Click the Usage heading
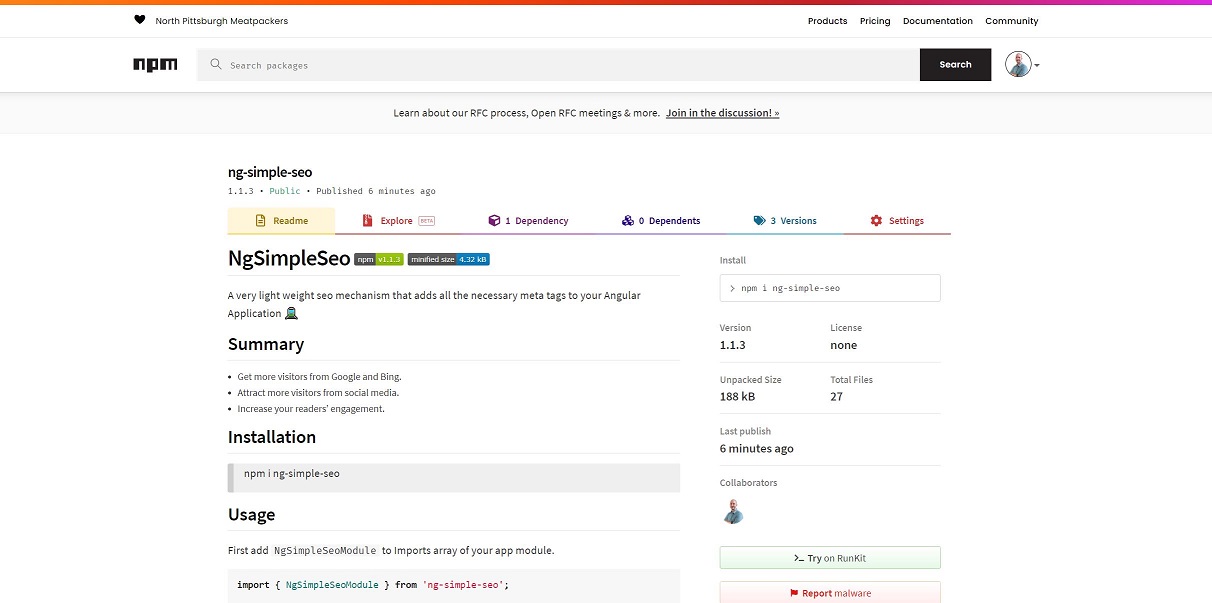The width and height of the screenshot is (1212, 603). (x=251, y=515)
